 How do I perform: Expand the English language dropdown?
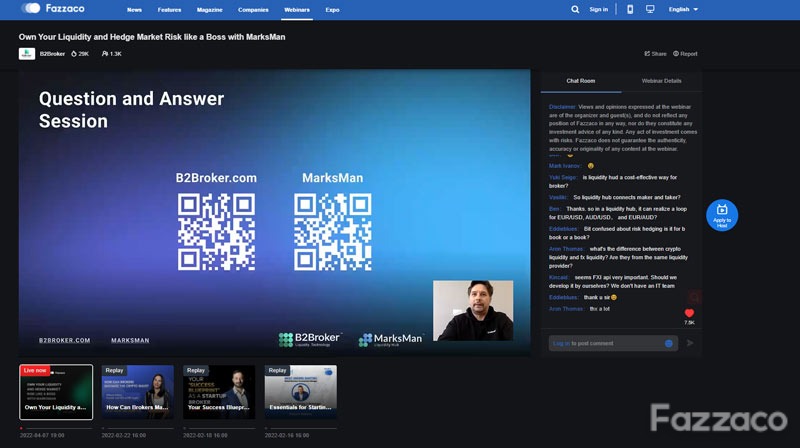(x=683, y=9)
